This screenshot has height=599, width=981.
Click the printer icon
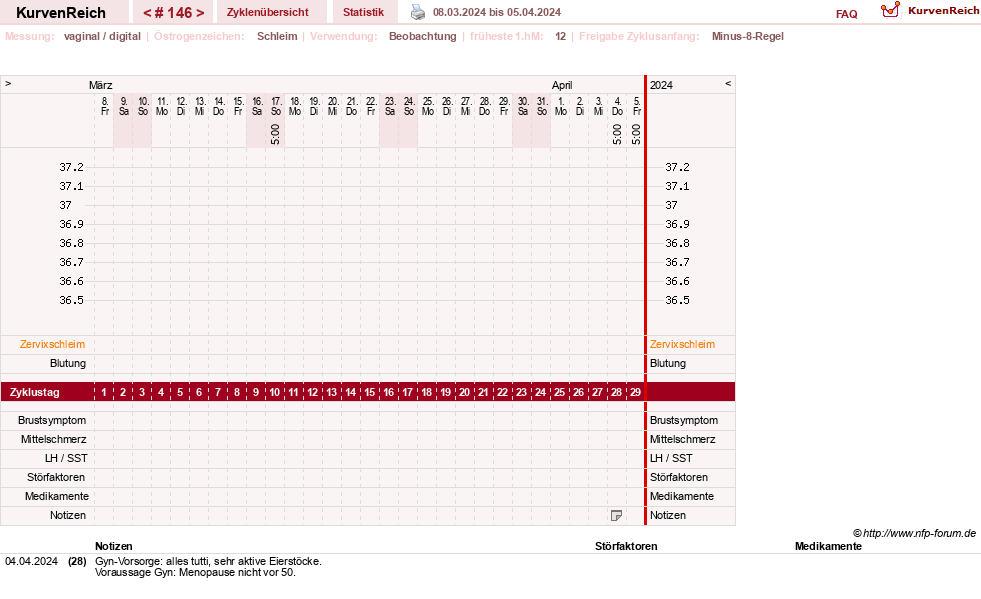tap(418, 12)
